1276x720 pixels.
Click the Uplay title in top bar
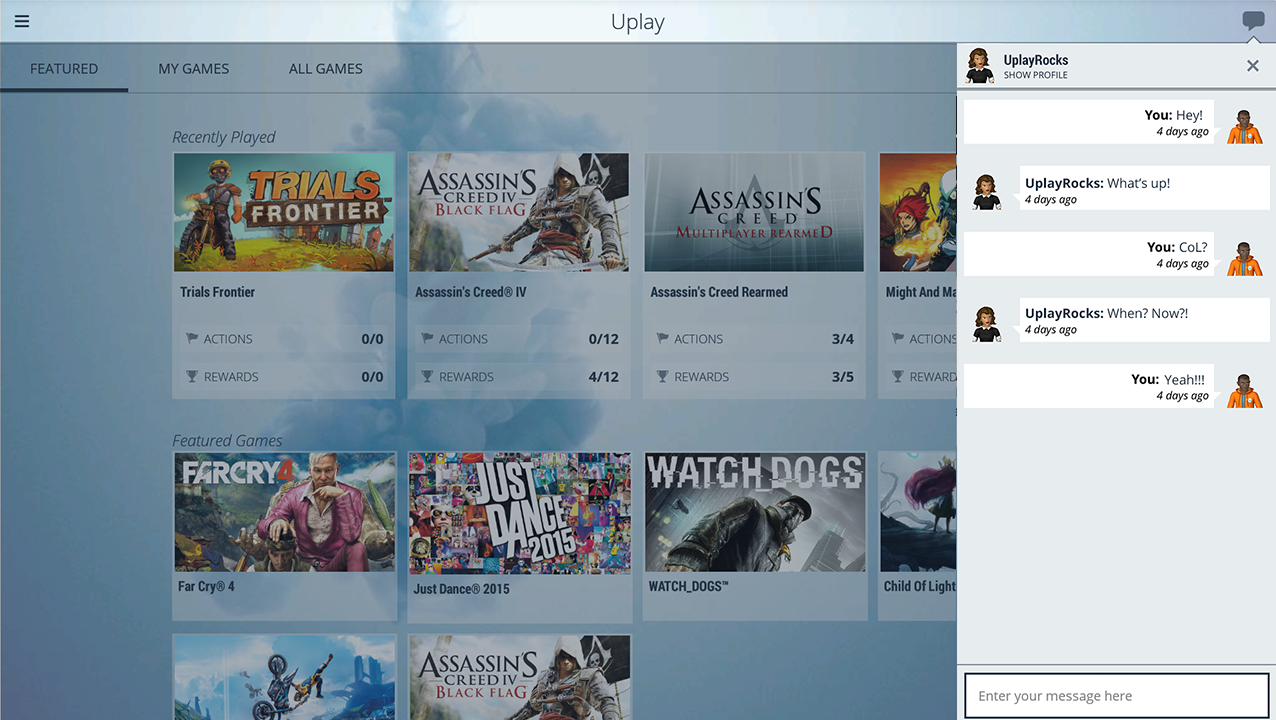638,22
